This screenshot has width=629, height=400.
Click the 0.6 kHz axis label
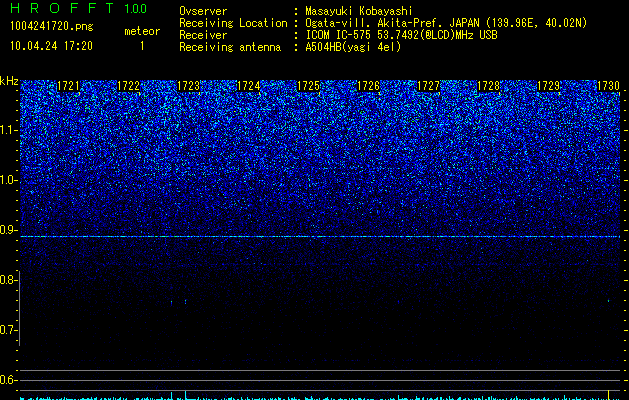6,380
